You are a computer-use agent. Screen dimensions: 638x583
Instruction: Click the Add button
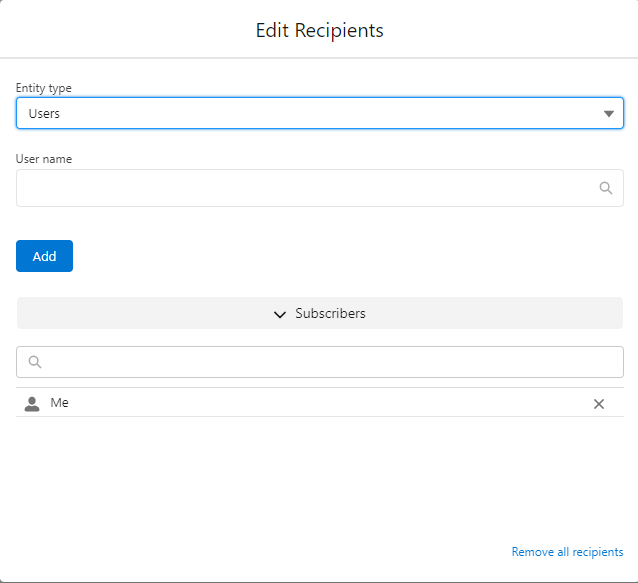pyautogui.click(x=44, y=256)
